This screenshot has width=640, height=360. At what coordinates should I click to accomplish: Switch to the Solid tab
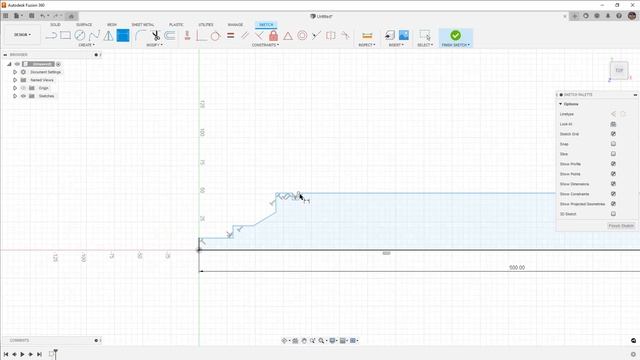(55, 25)
